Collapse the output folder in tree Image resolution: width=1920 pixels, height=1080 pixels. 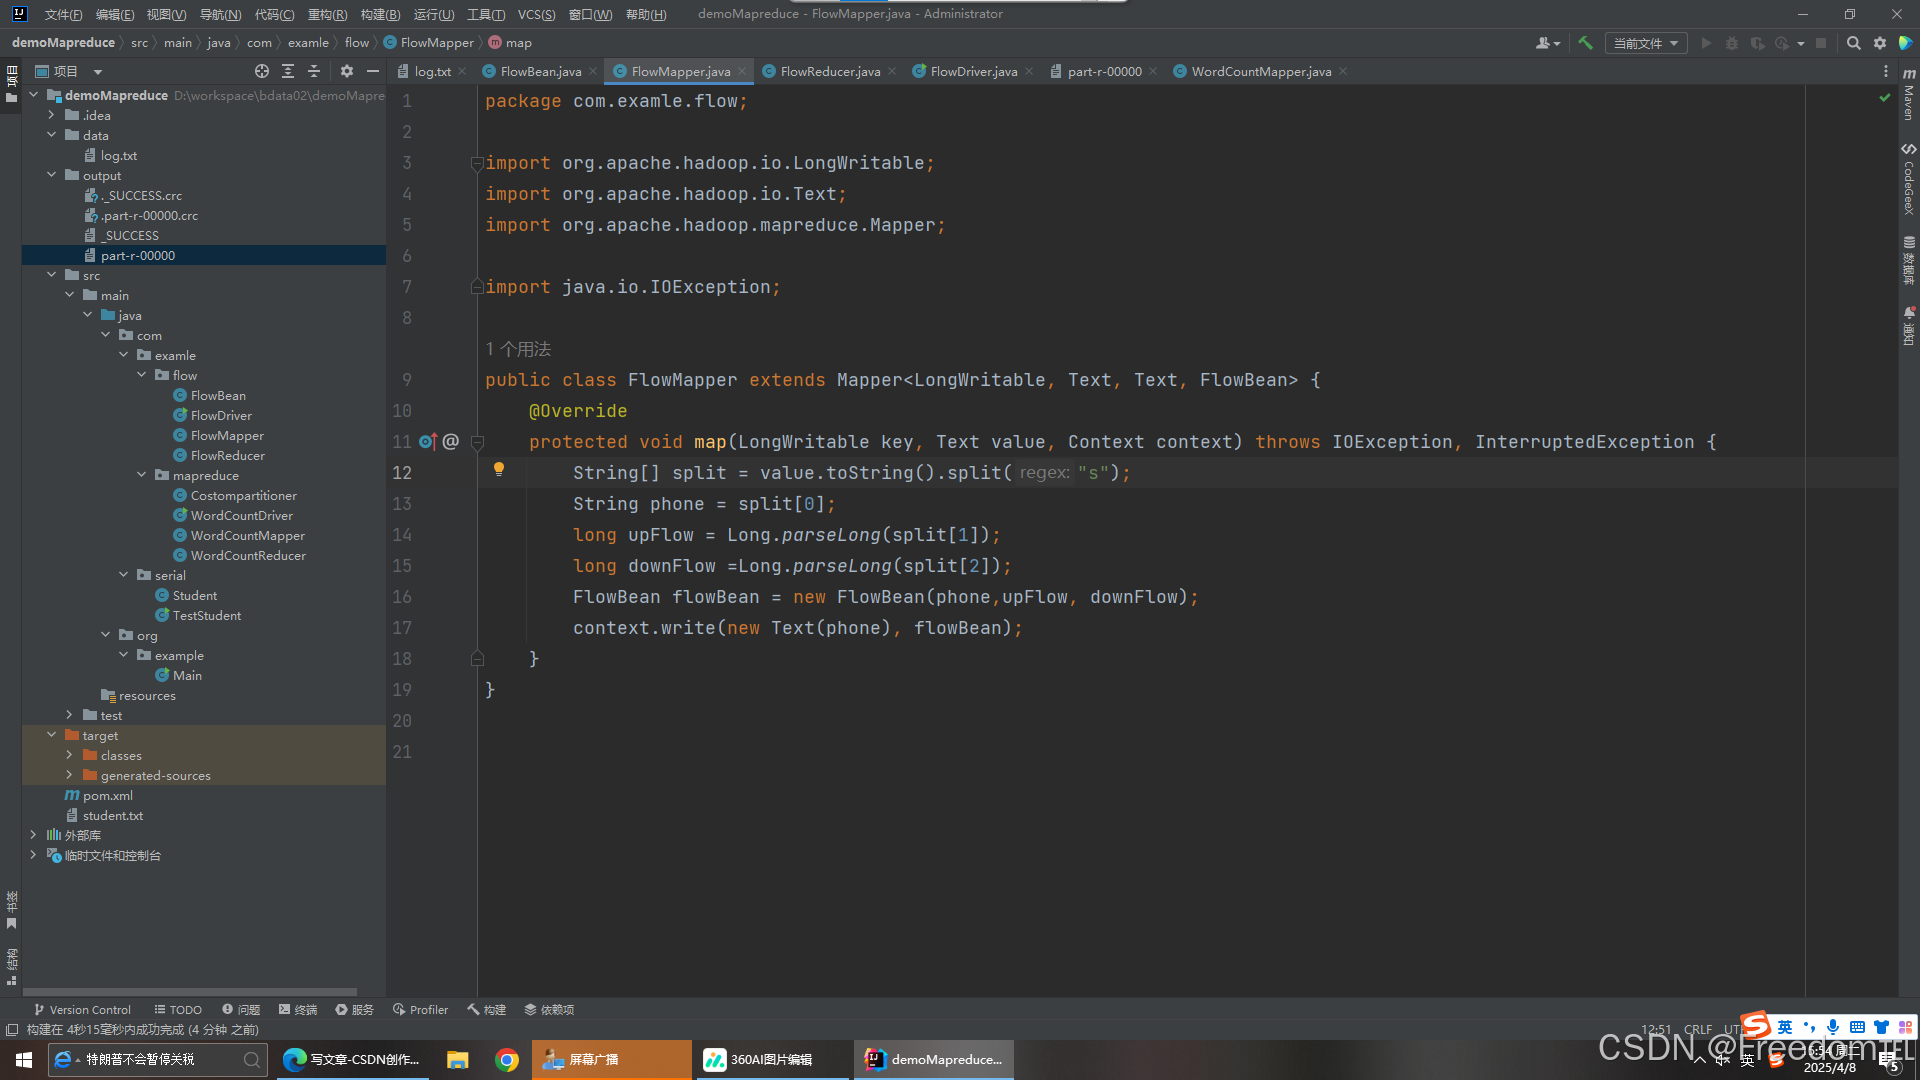pyautogui.click(x=52, y=175)
